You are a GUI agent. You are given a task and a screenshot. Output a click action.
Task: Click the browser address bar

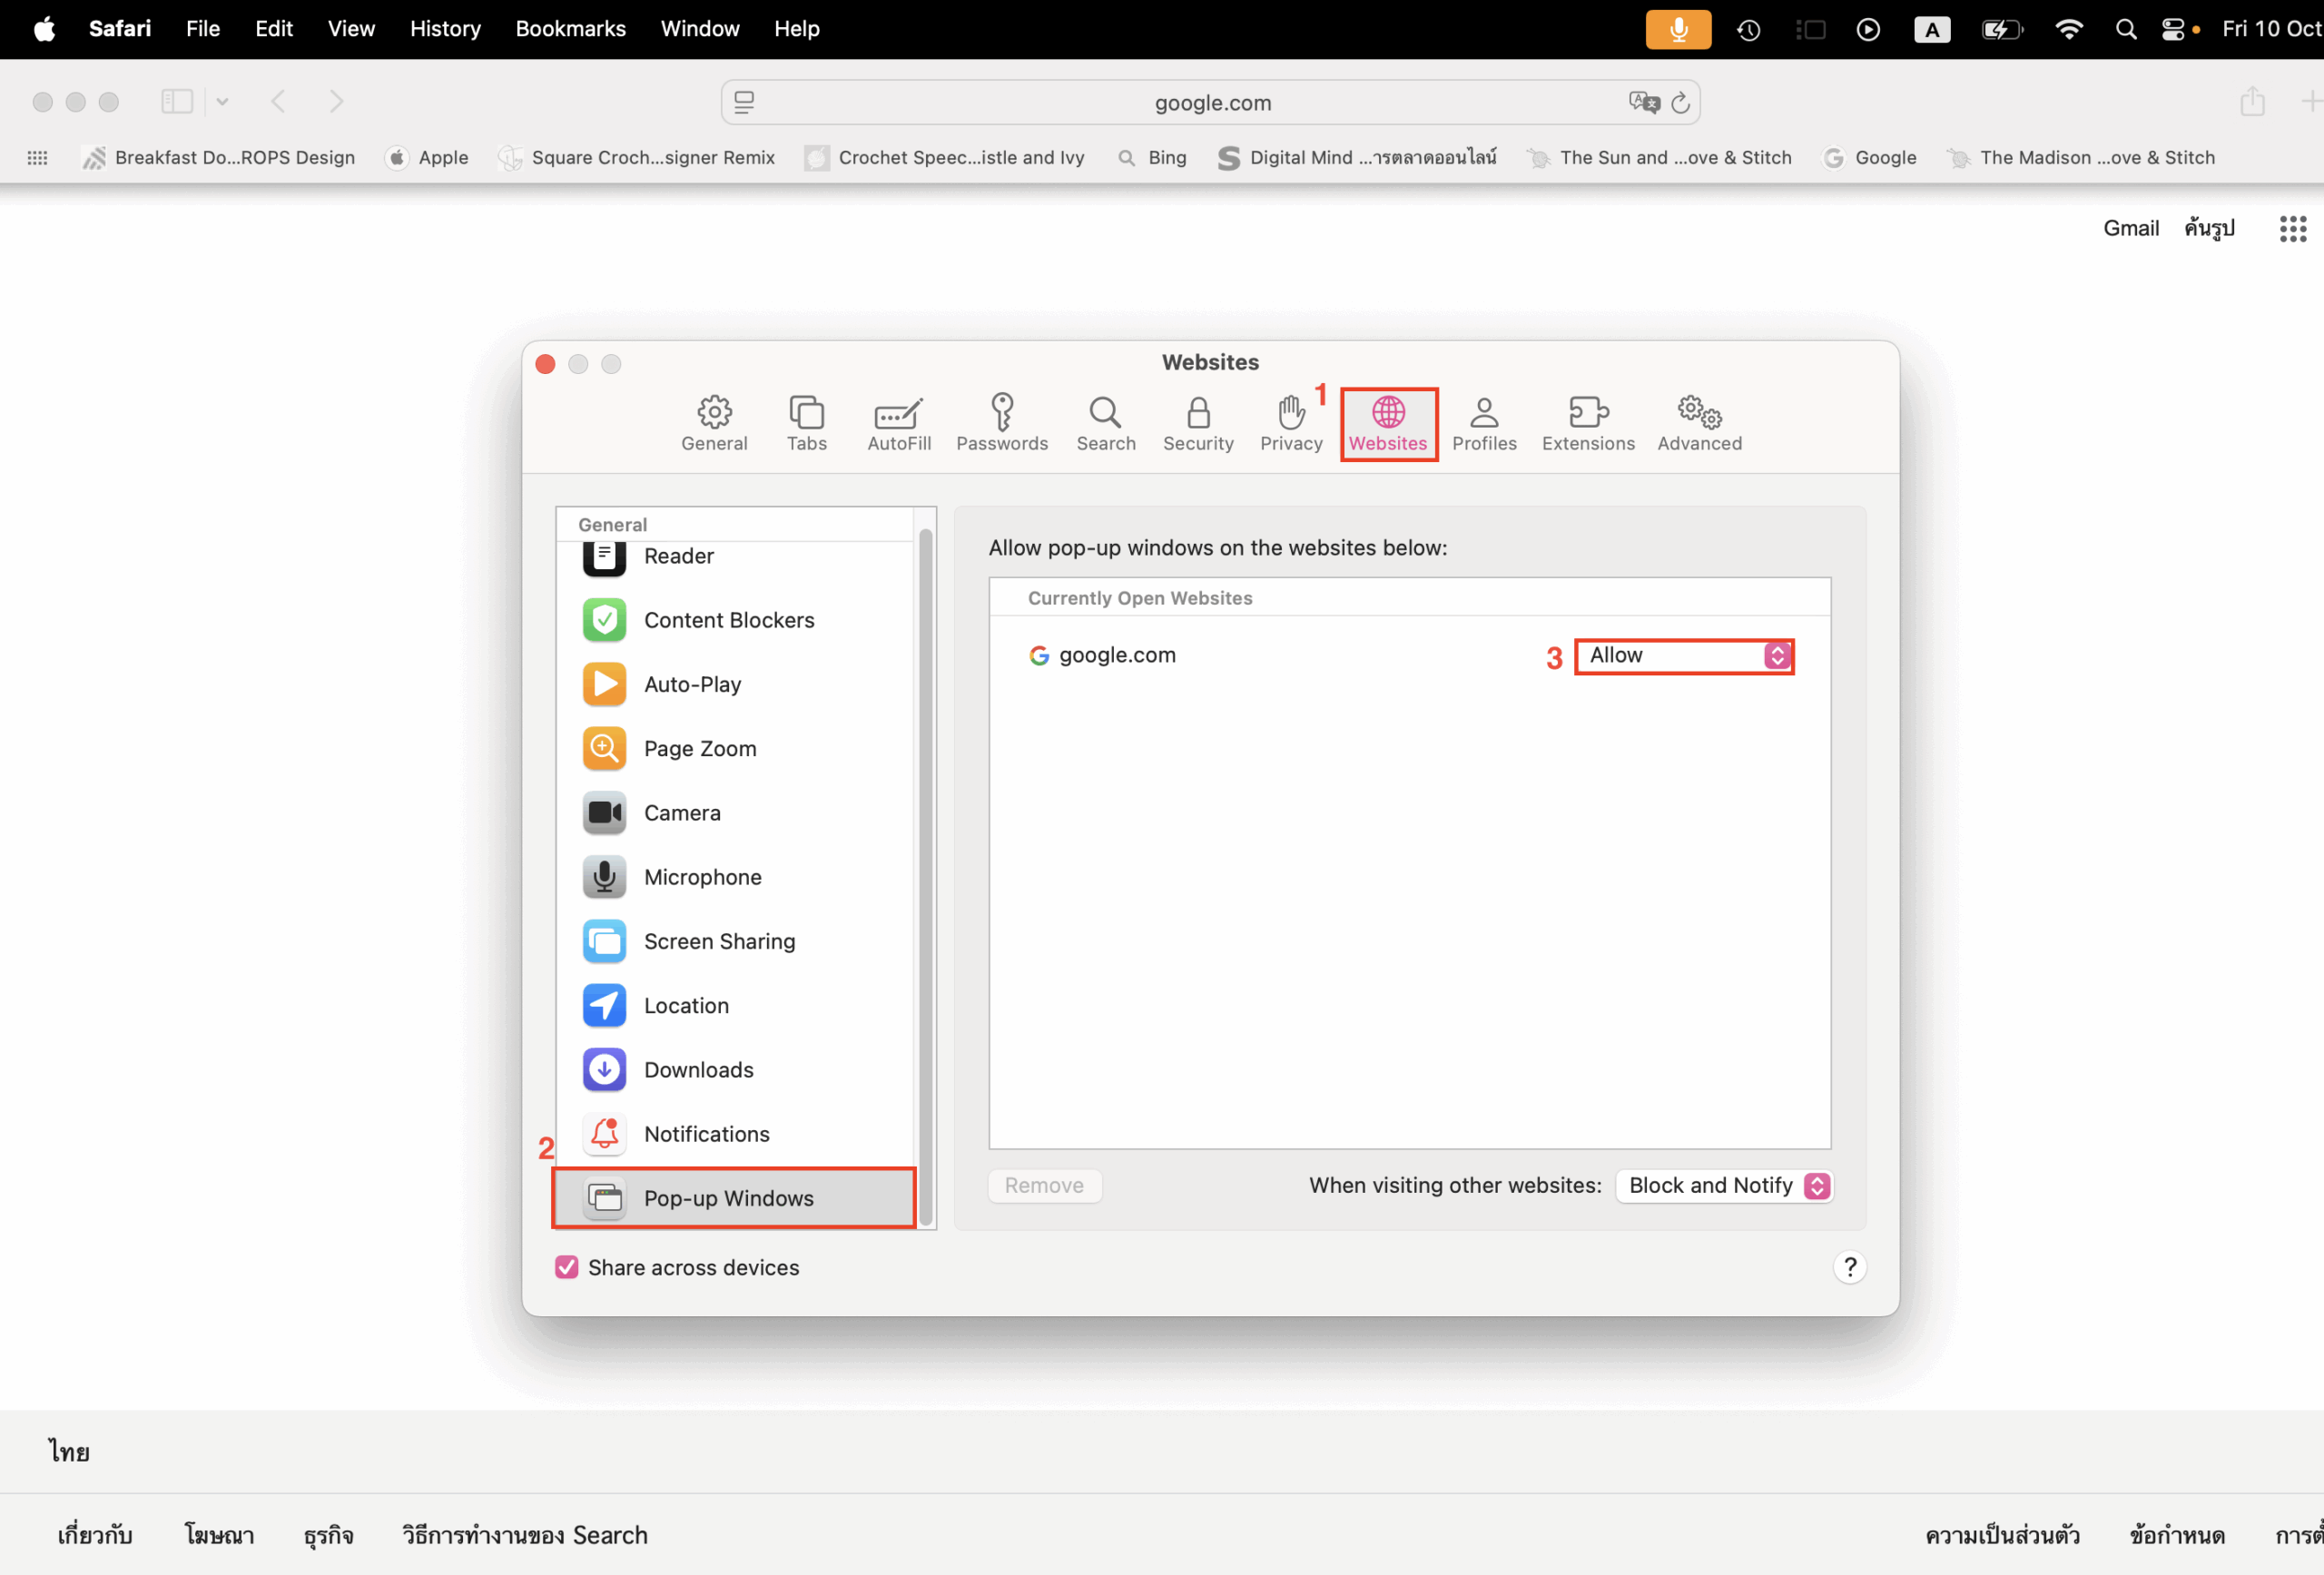pos(1211,101)
